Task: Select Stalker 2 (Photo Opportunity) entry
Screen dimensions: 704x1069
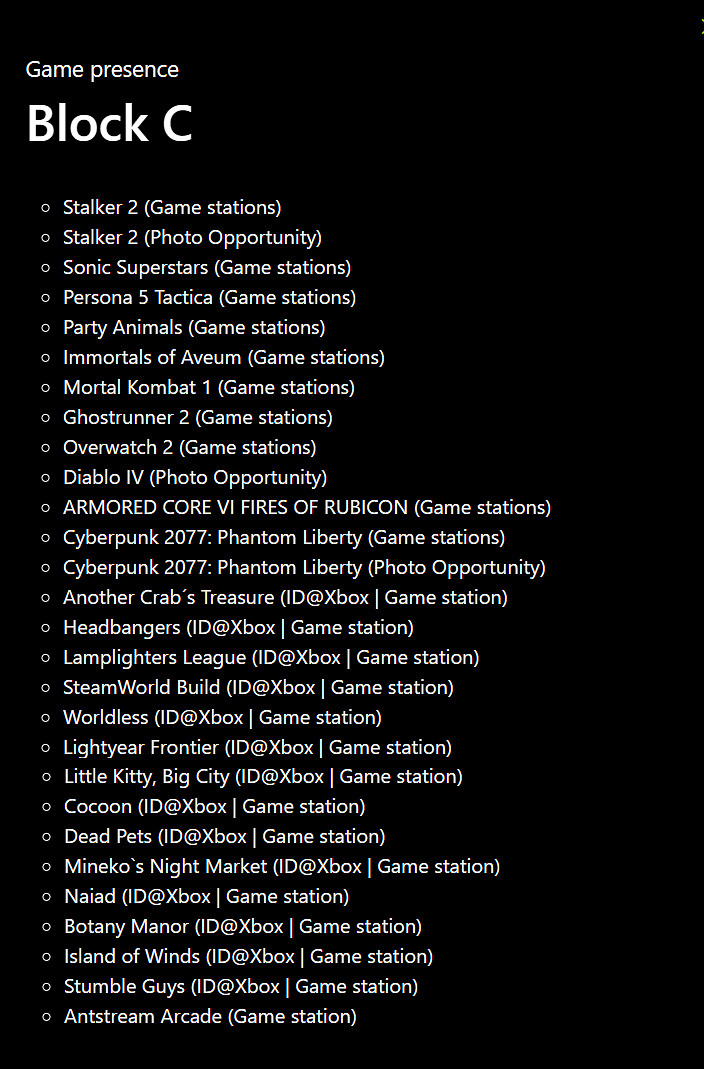Action: (x=192, y=238)
